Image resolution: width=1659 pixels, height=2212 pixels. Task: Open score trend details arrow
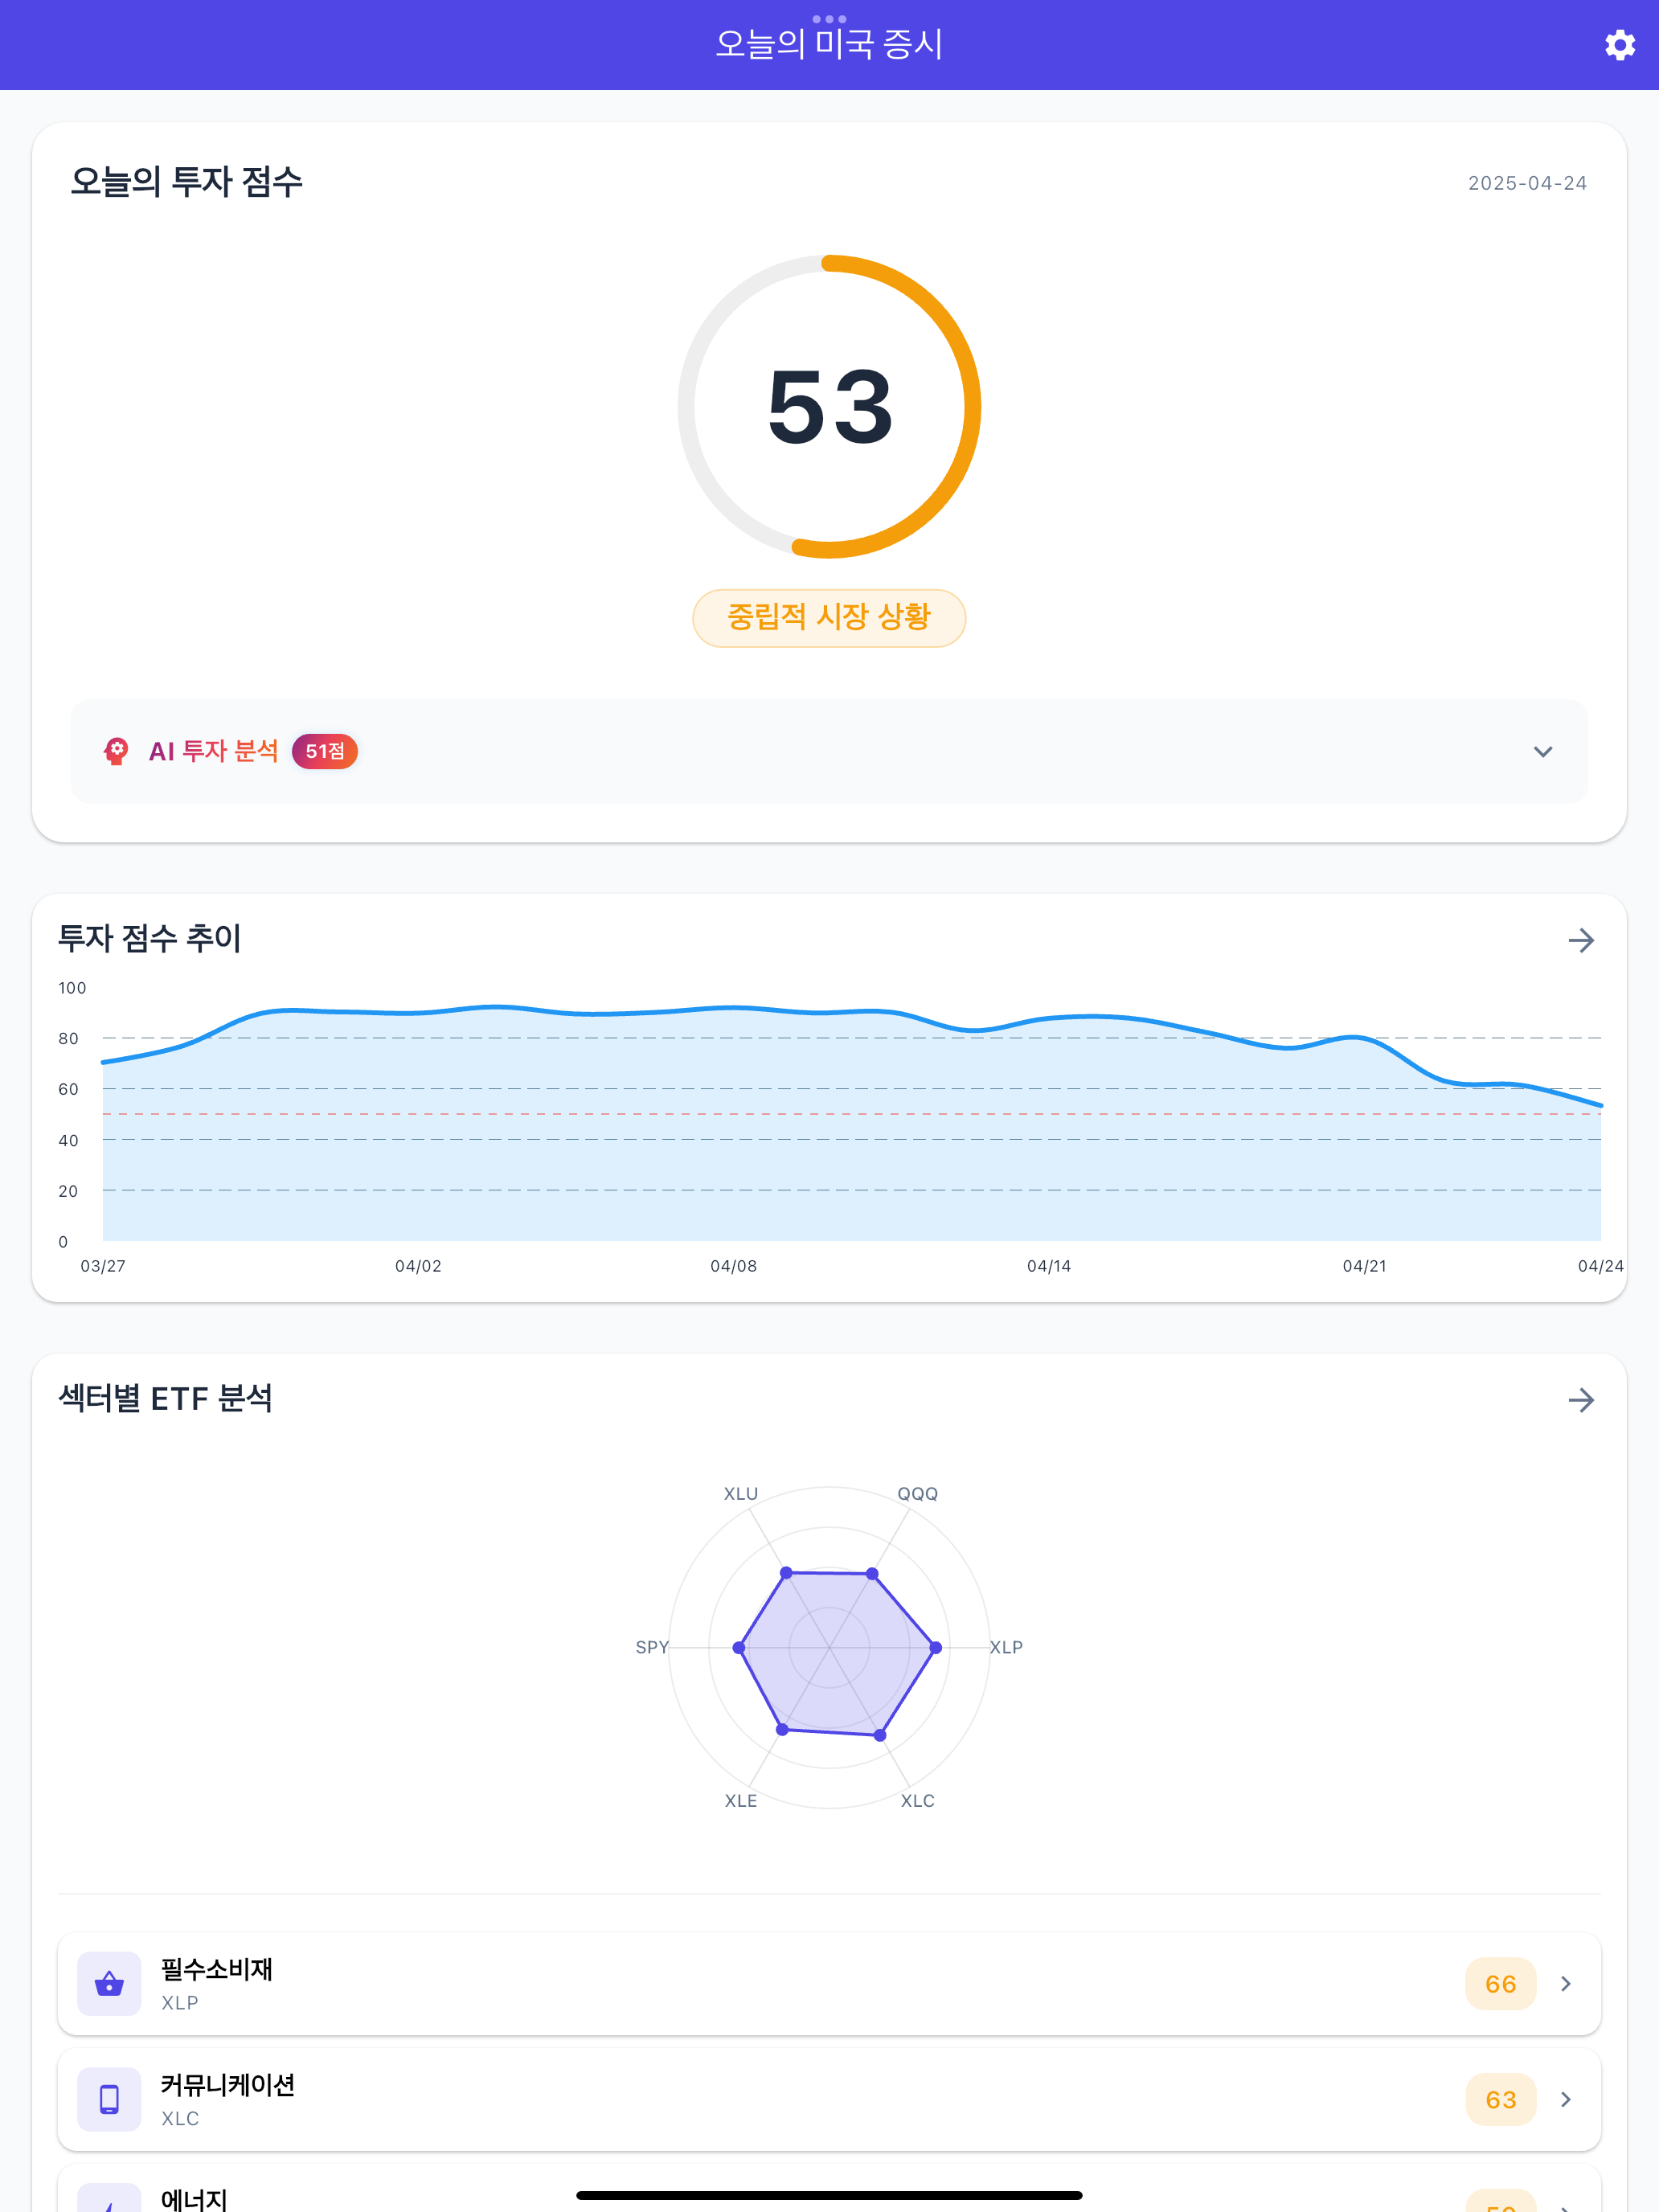[x=1580, y=940]
